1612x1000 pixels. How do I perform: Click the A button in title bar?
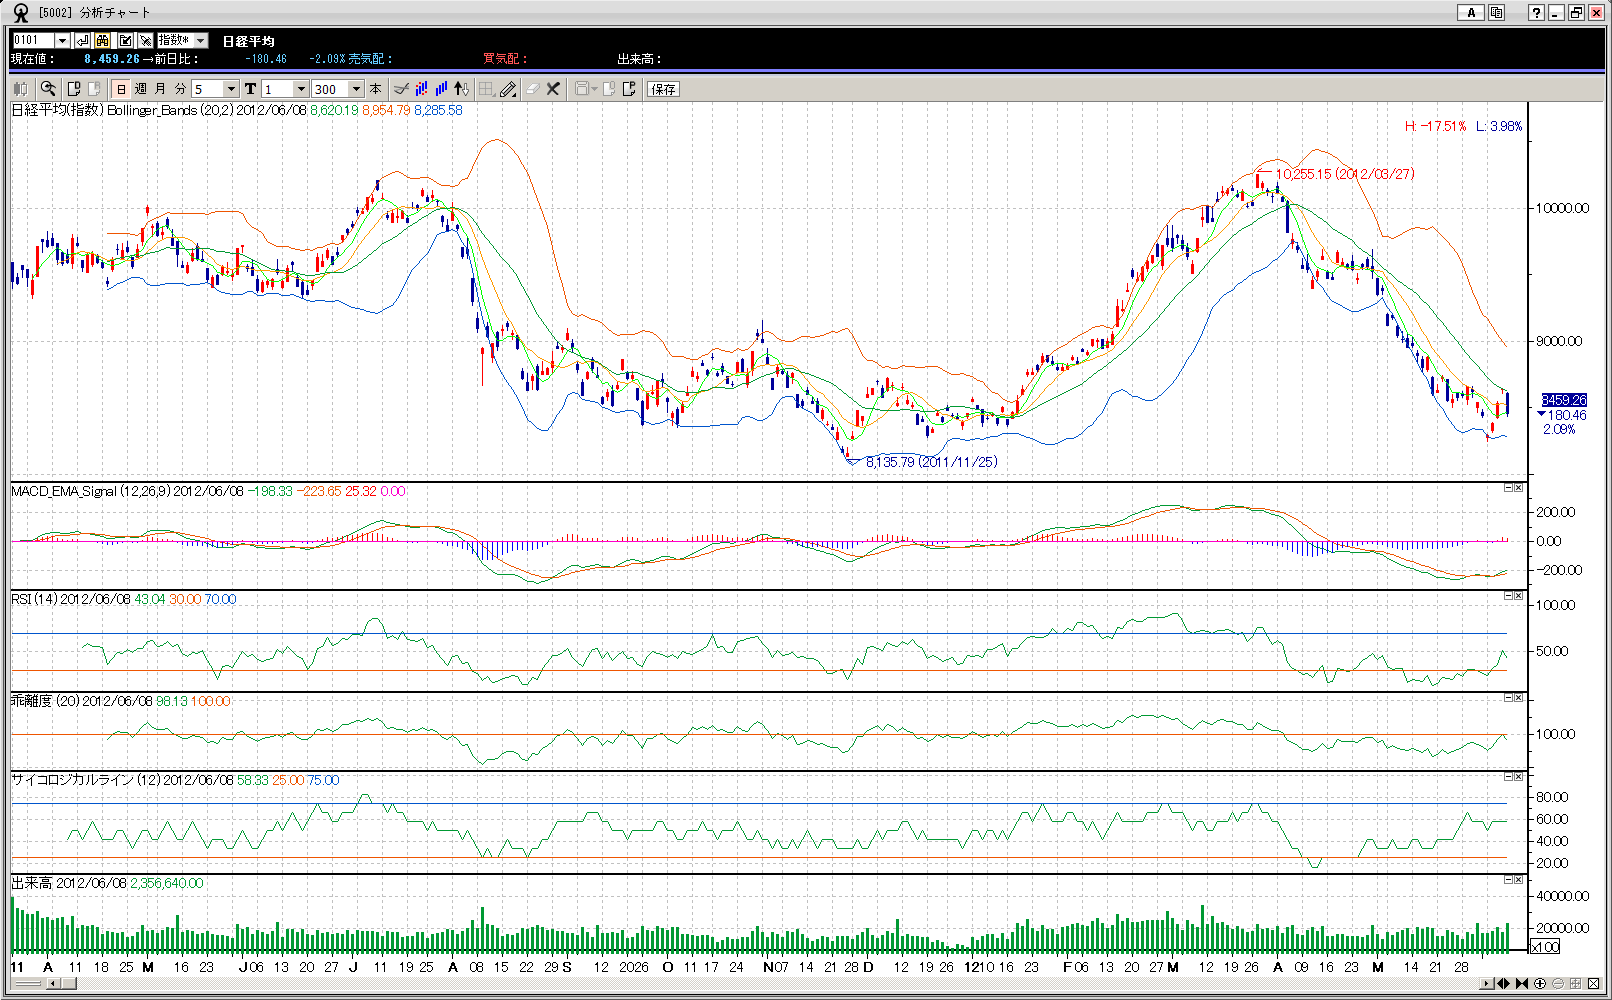tap(1470, 13)
